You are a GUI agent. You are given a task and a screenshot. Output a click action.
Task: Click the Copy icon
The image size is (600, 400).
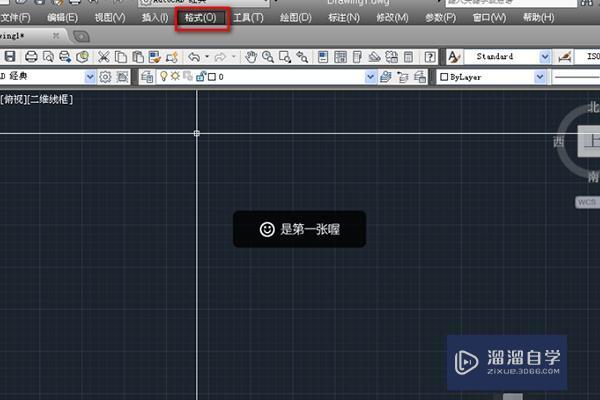pyautogui.click(x=121, y=57)
